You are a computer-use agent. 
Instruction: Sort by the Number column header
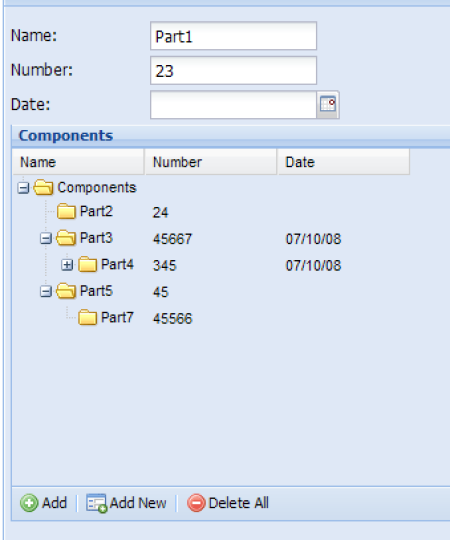tap(211, 162)
